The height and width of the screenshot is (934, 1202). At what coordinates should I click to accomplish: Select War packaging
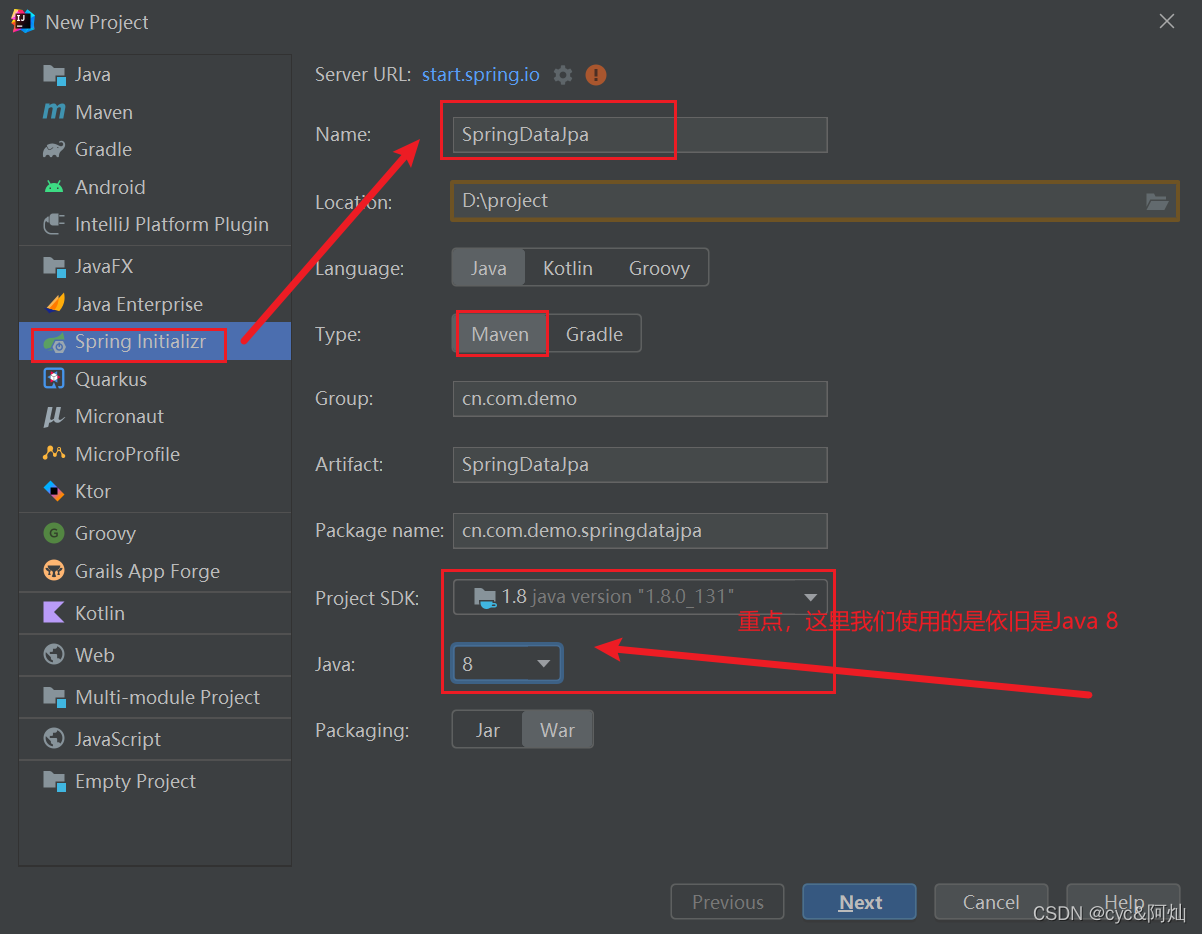pyautogui.click(x=558, y=730)
